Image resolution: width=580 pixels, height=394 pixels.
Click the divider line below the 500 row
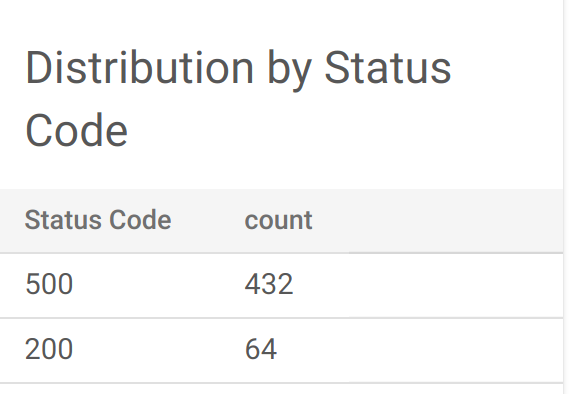click(x=281, y=318)
